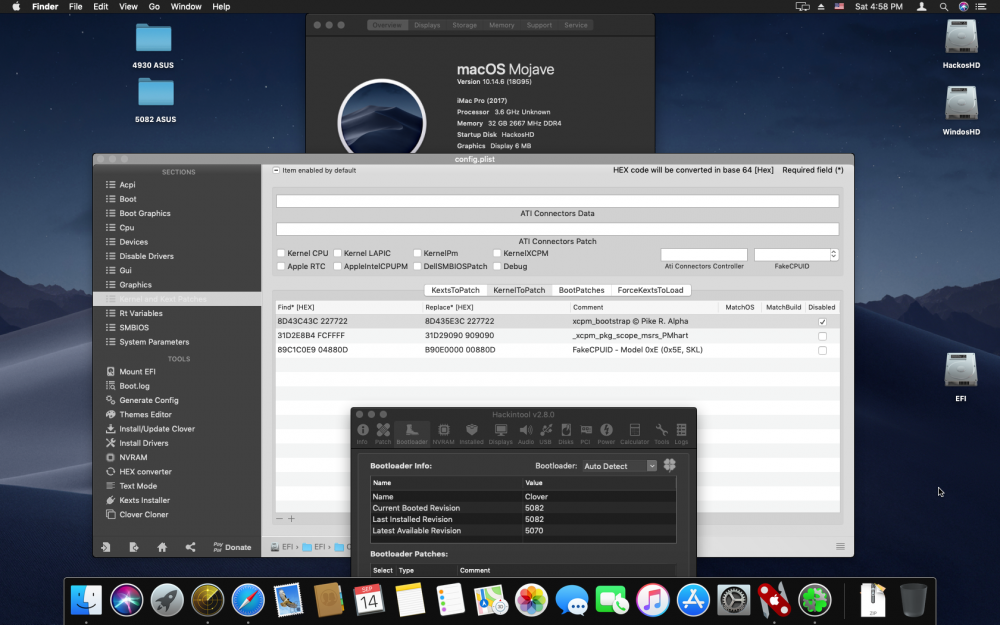
Task: Click the Ati Connectors Controller input field
Action: pos(703,254)
